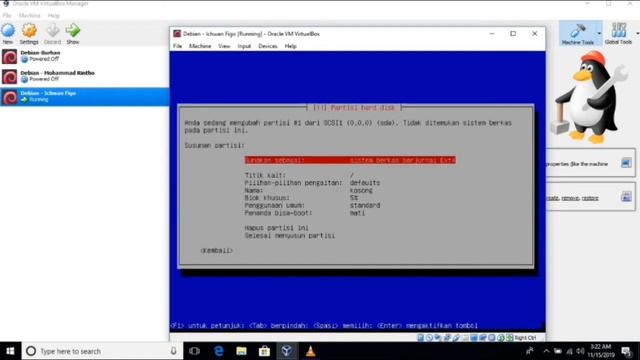Image resolution: width=640 pixels, height=360 pixels.
Task: Select the running Debian - Ichwan Figo machine
Action: [x=84, y=97]
